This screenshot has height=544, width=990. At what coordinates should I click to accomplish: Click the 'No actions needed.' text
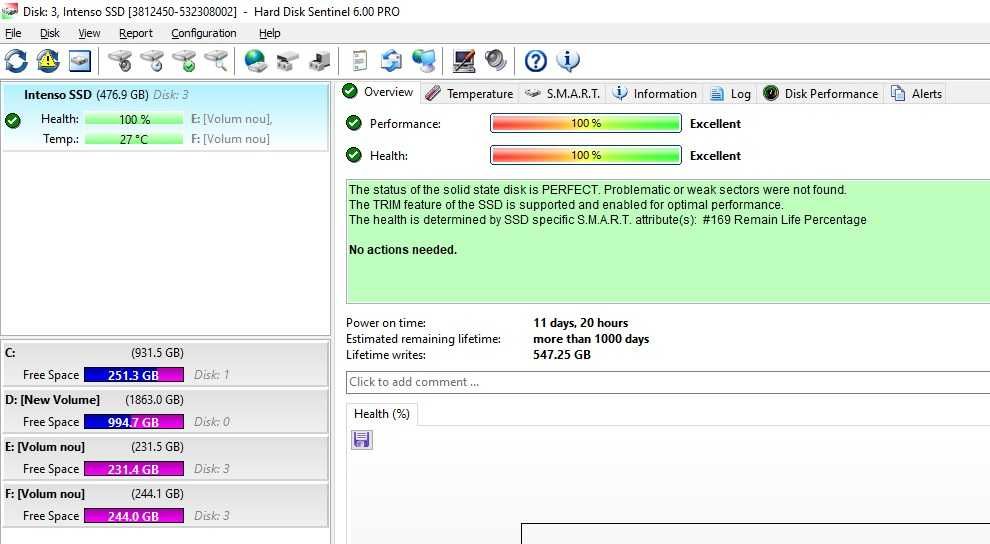pyautogui.click(x=403, y=250)
